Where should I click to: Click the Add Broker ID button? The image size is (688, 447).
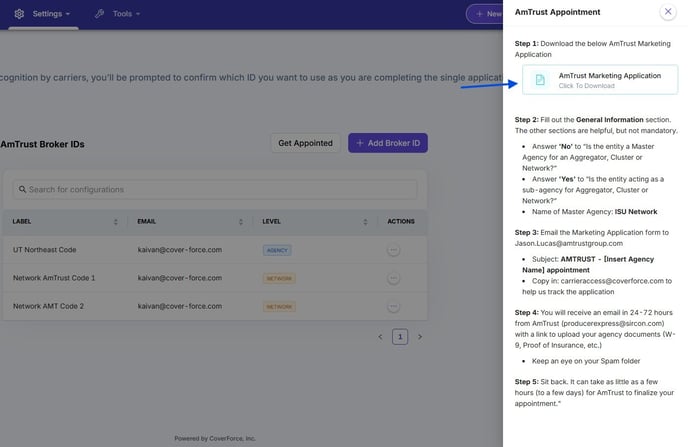tap(388, 143)
